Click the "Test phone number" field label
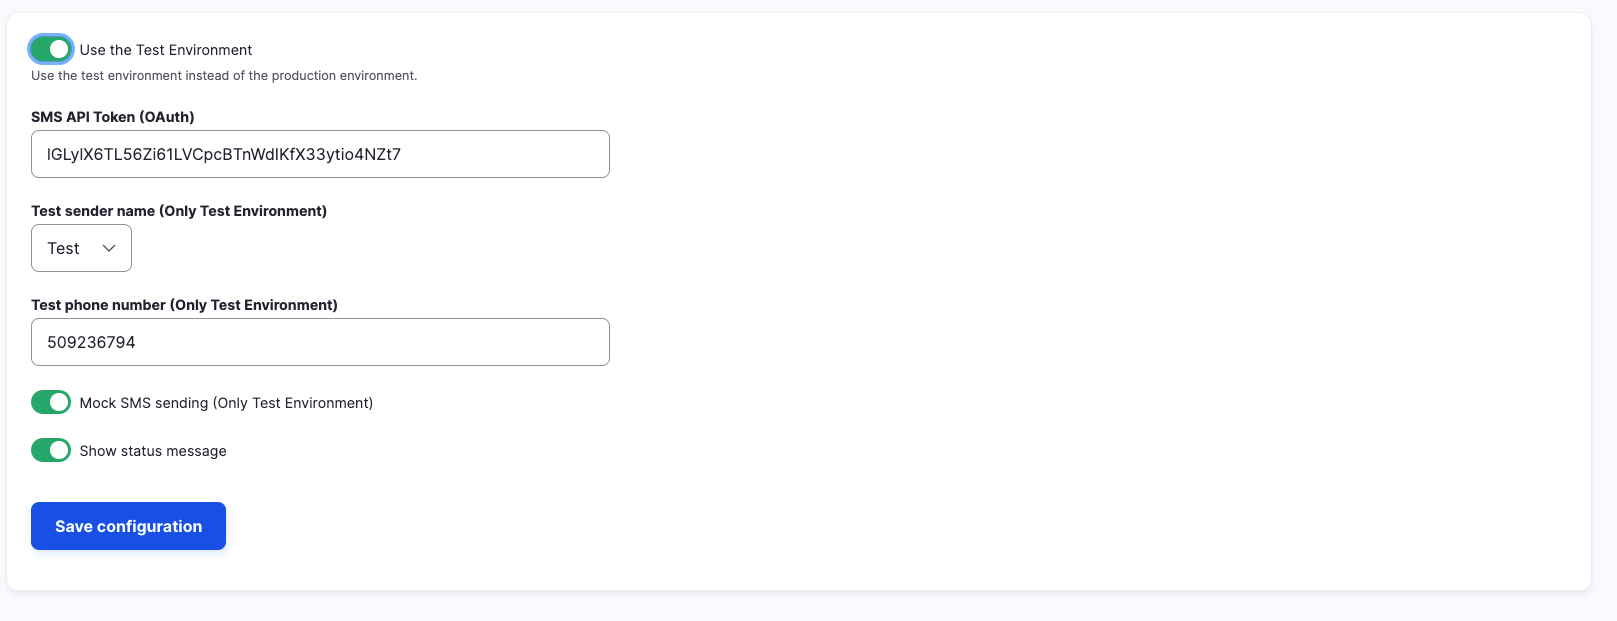Screen dimensions: 1617x621 pos(184,305)
